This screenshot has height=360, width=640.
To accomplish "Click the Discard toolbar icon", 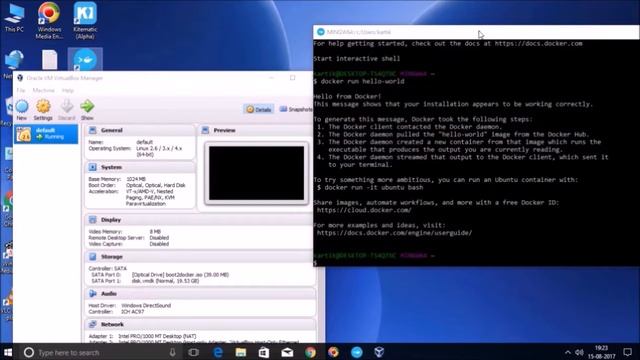I will pyautogui.click(x=67, y=107).
